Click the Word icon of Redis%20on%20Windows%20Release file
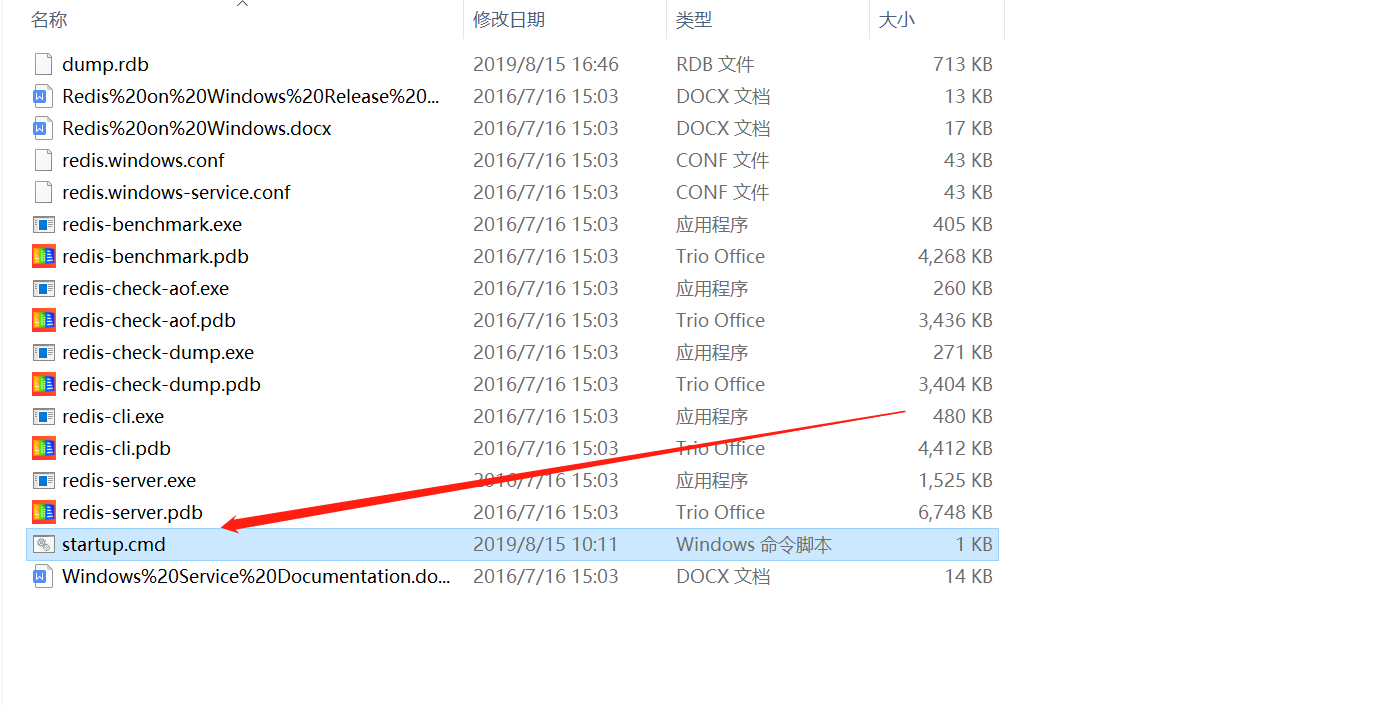The height and width of the screenshot is (706, 1396). [x=43, y=96]
